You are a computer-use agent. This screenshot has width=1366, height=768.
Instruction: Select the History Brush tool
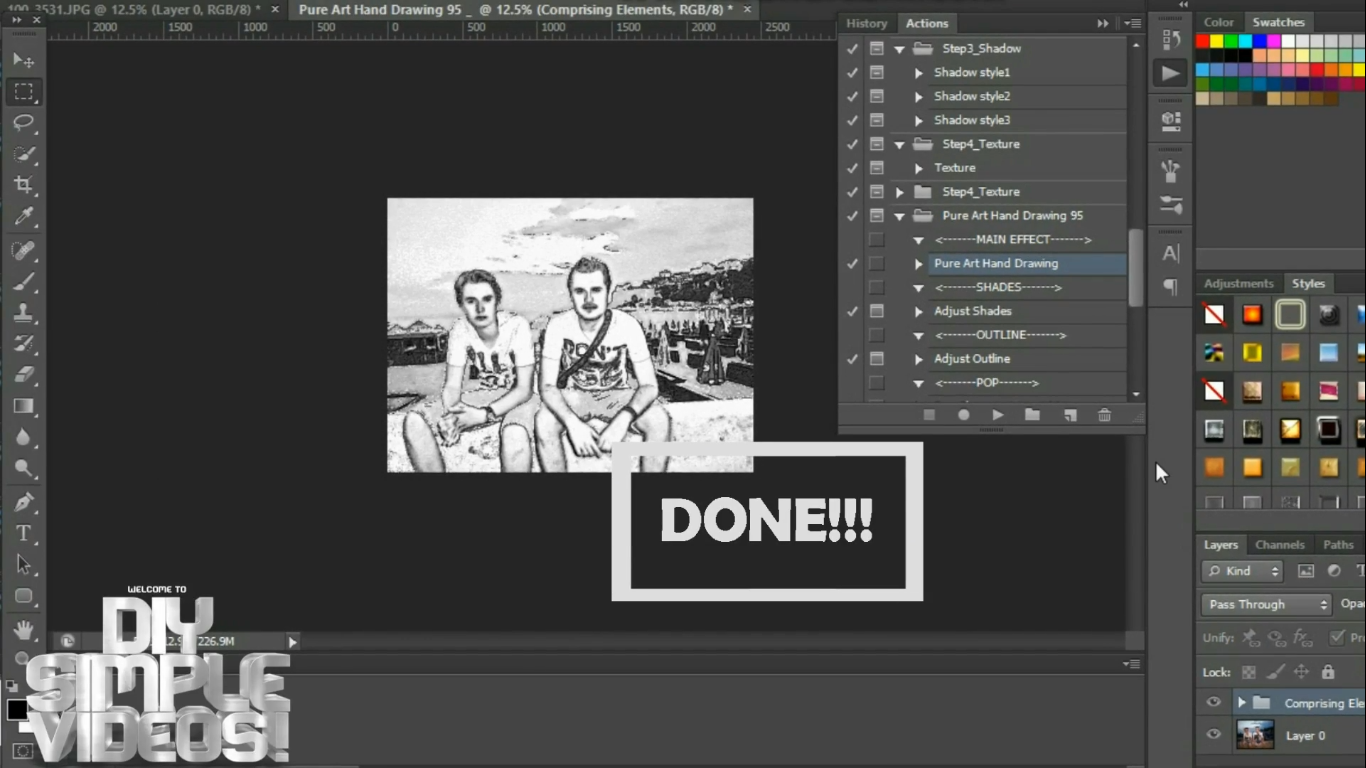point(23,343)
